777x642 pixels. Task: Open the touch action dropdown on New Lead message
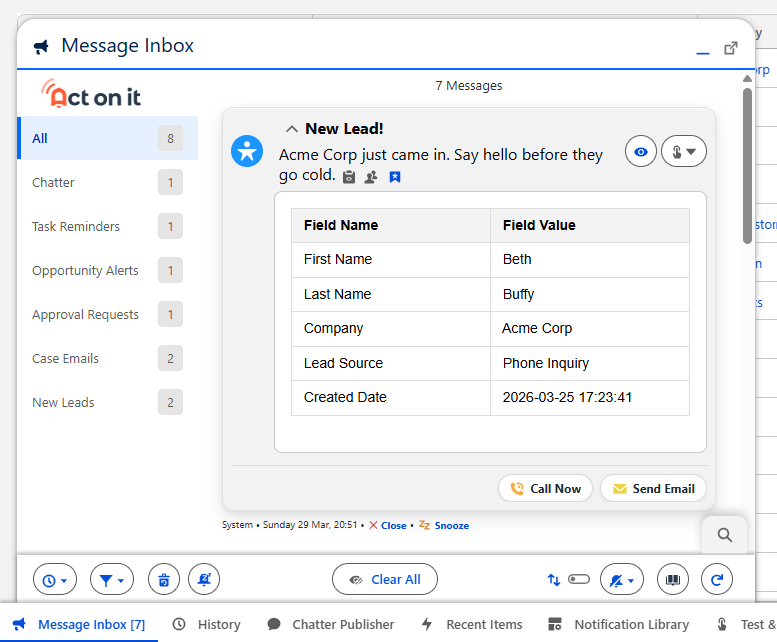point(684,152)
